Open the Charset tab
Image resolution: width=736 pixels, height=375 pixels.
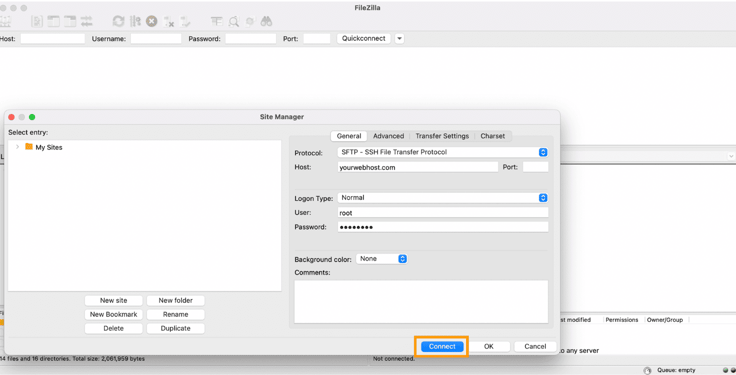tap(492, 136)
